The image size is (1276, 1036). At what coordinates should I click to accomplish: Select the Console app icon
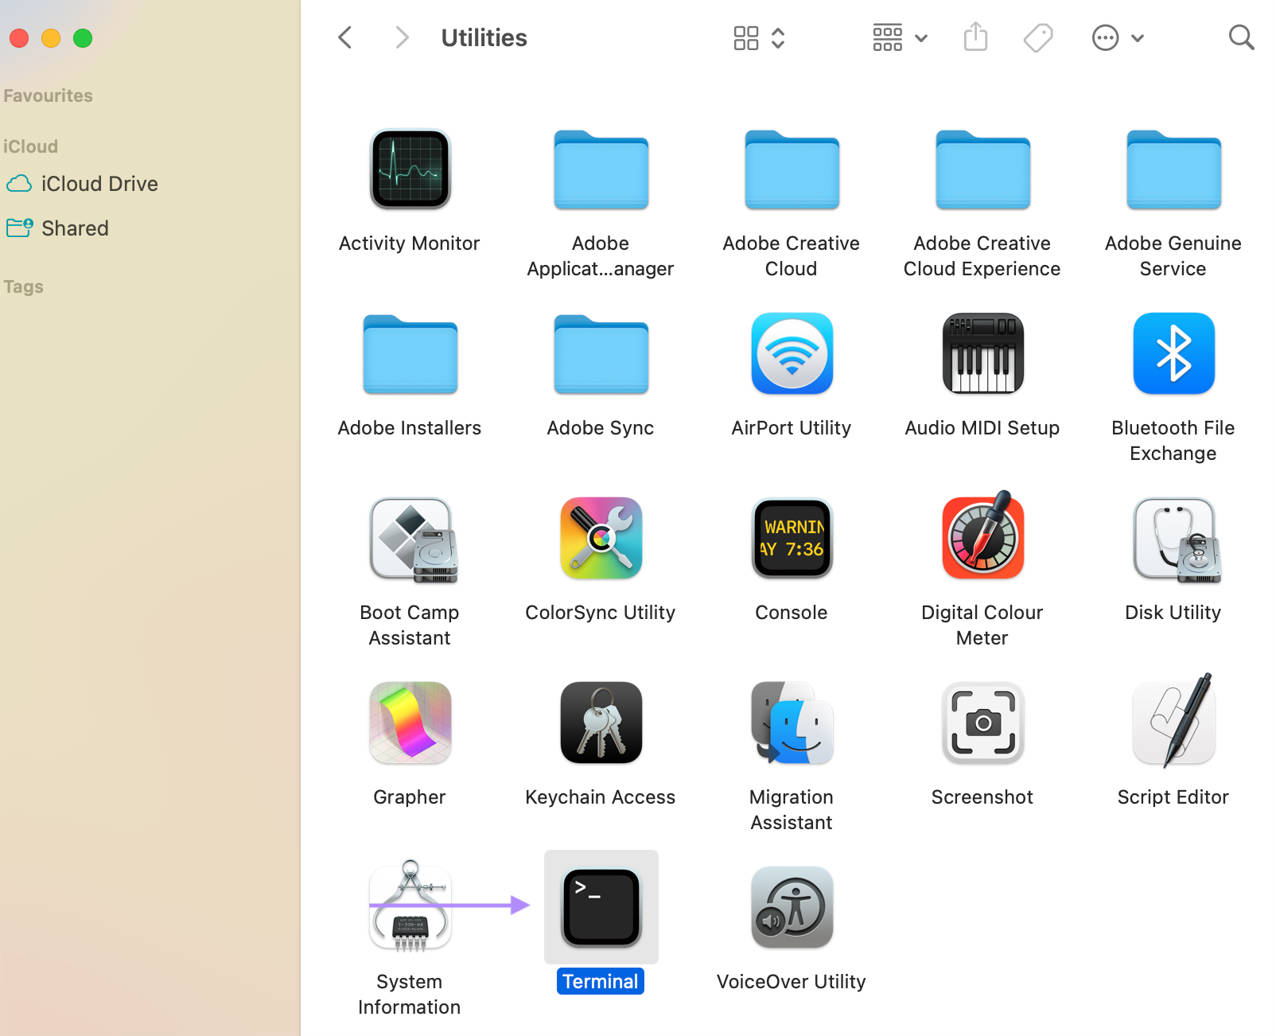coord(792,538)
